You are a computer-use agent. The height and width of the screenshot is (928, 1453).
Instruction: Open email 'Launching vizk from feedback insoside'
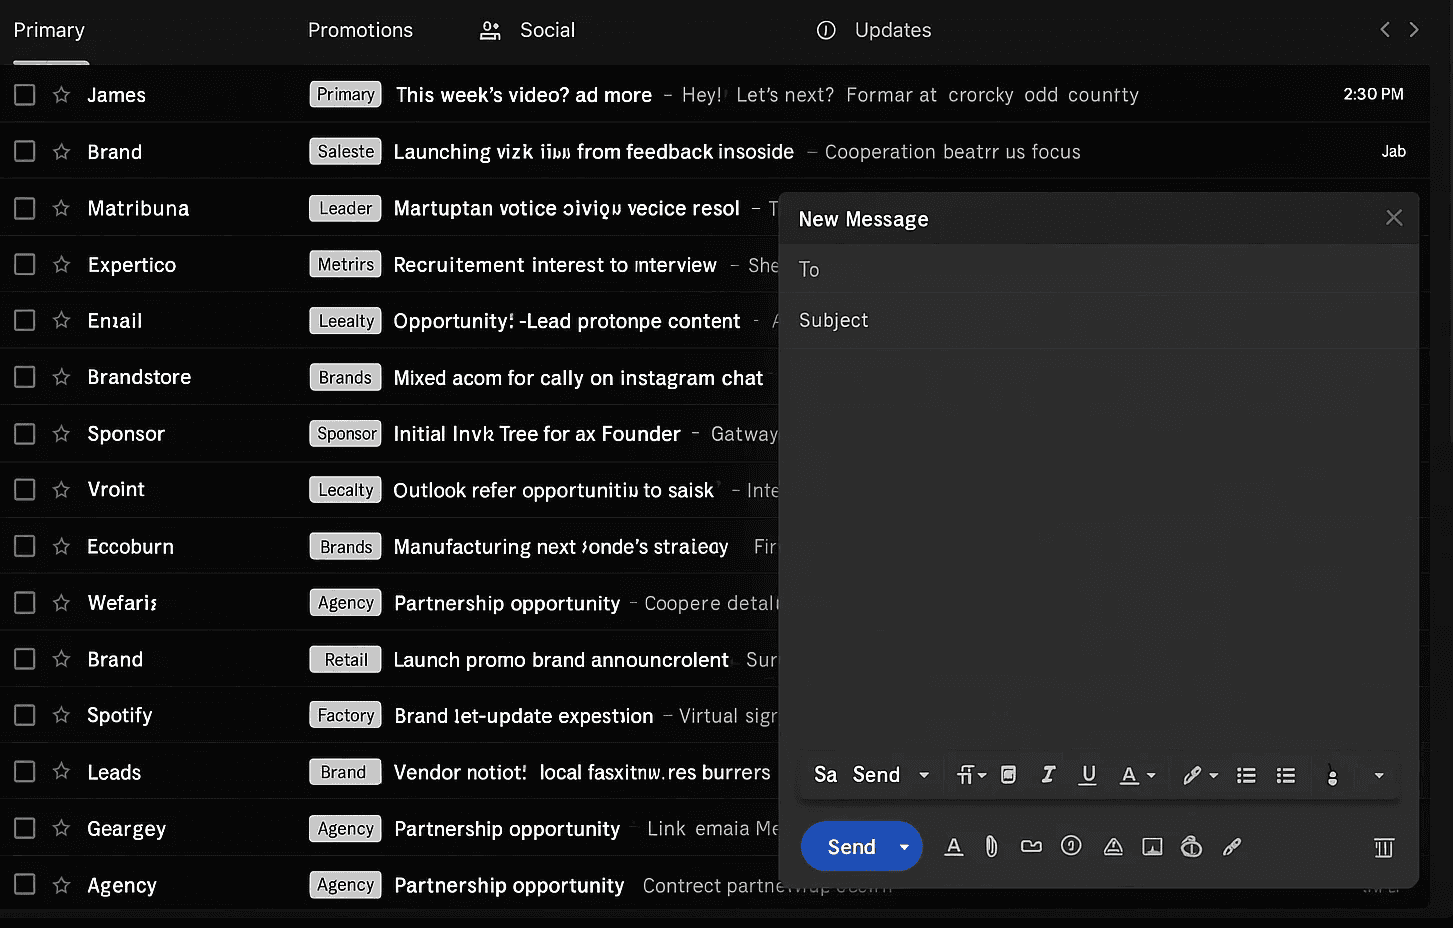tap(594, 152)
